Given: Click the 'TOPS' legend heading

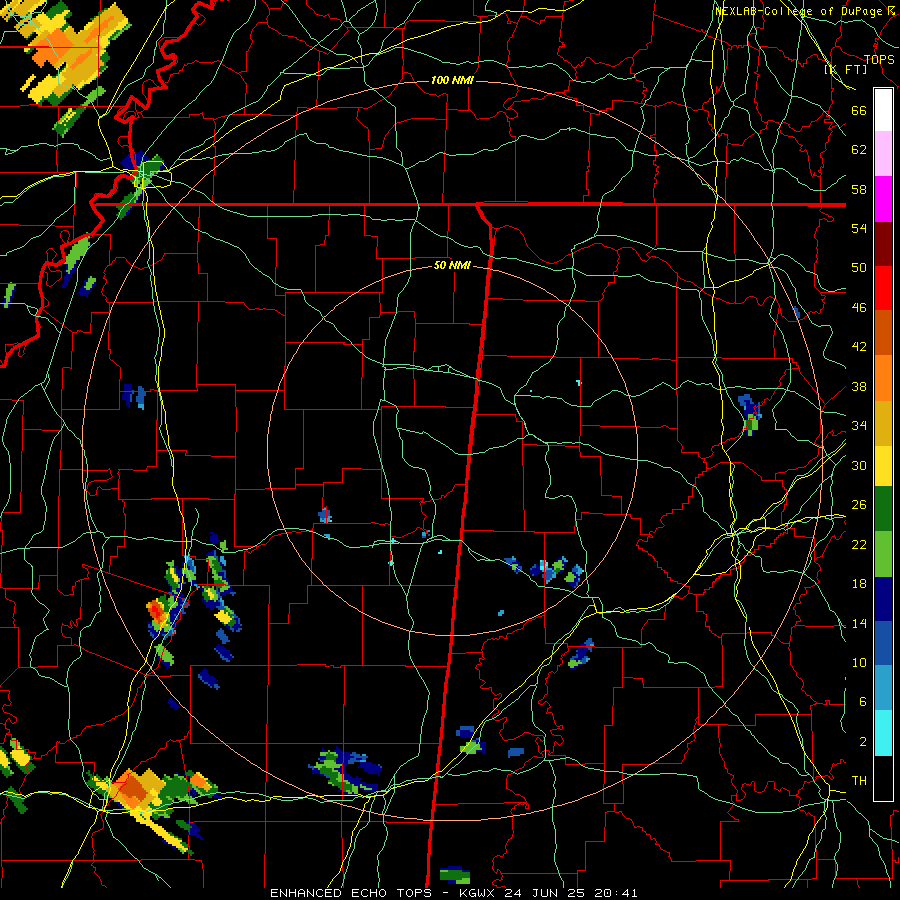Looking at the screenshot, I should point(879,60).
